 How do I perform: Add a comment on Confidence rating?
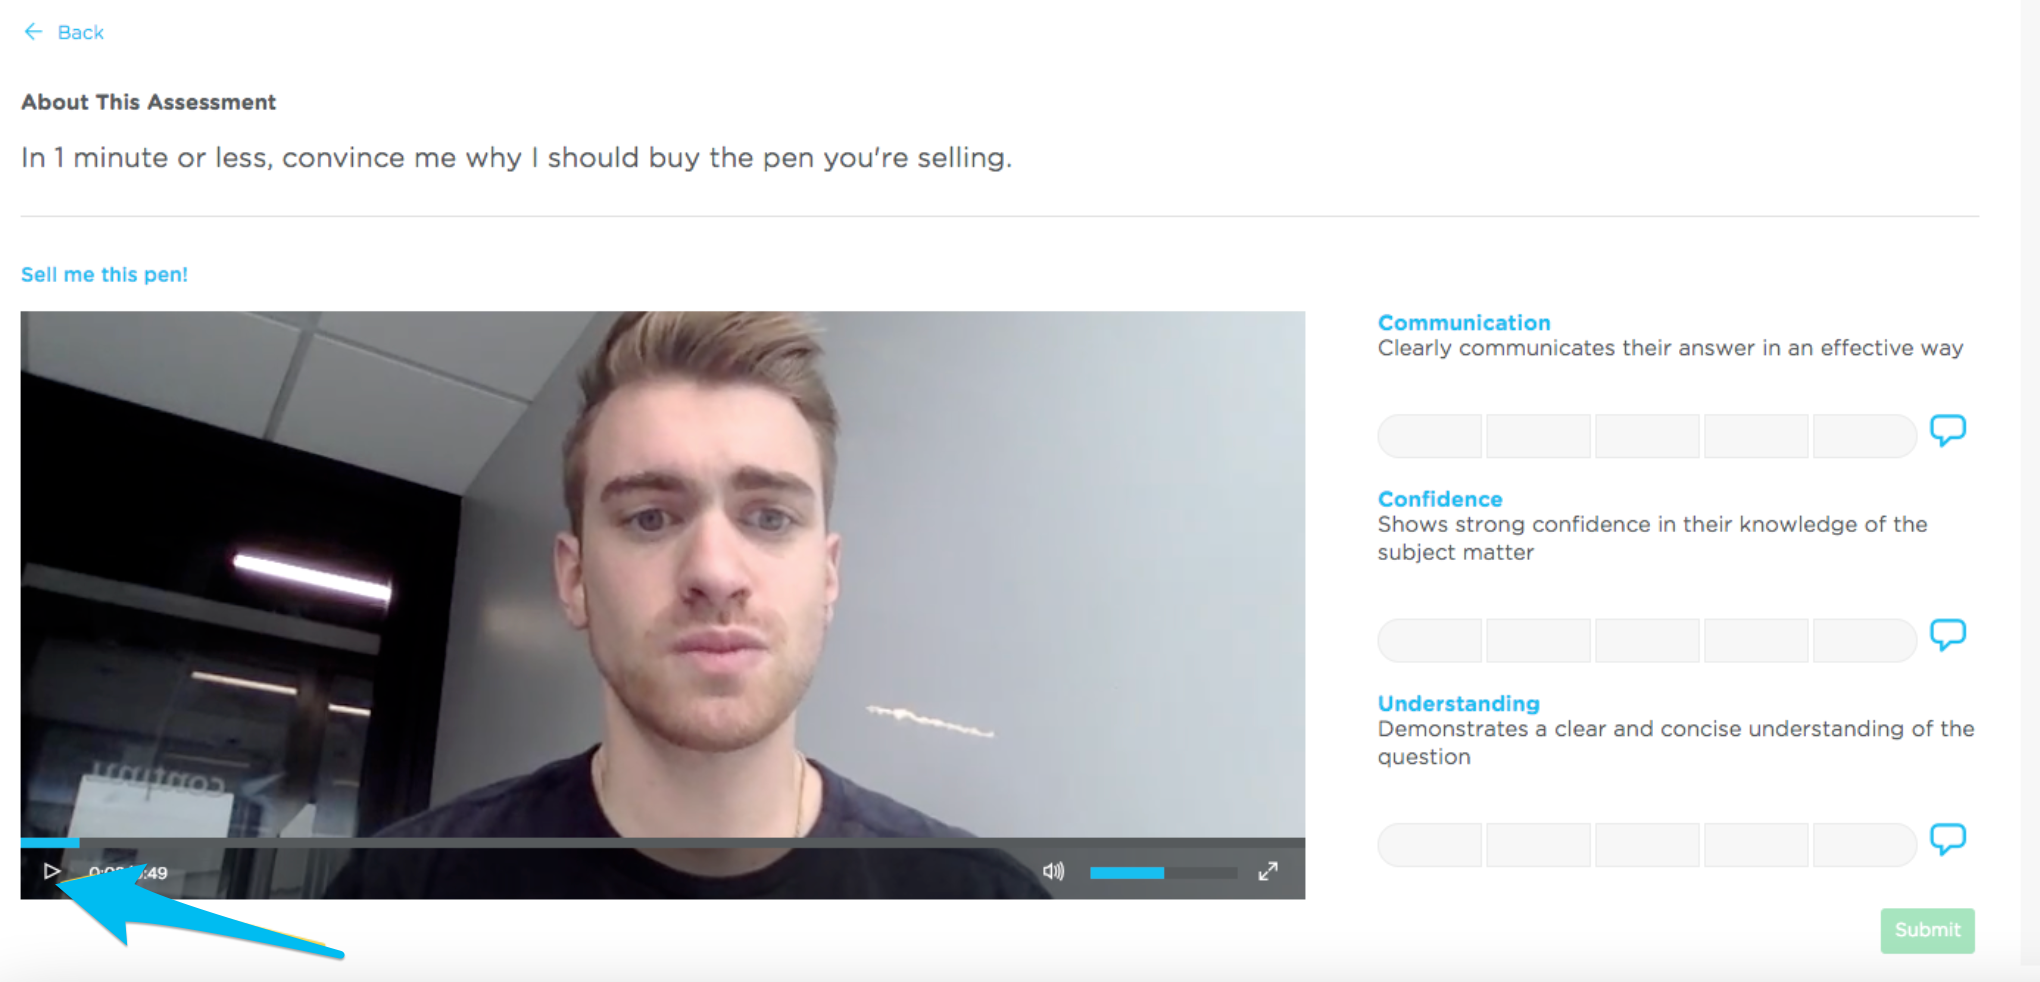(1947, 634)
